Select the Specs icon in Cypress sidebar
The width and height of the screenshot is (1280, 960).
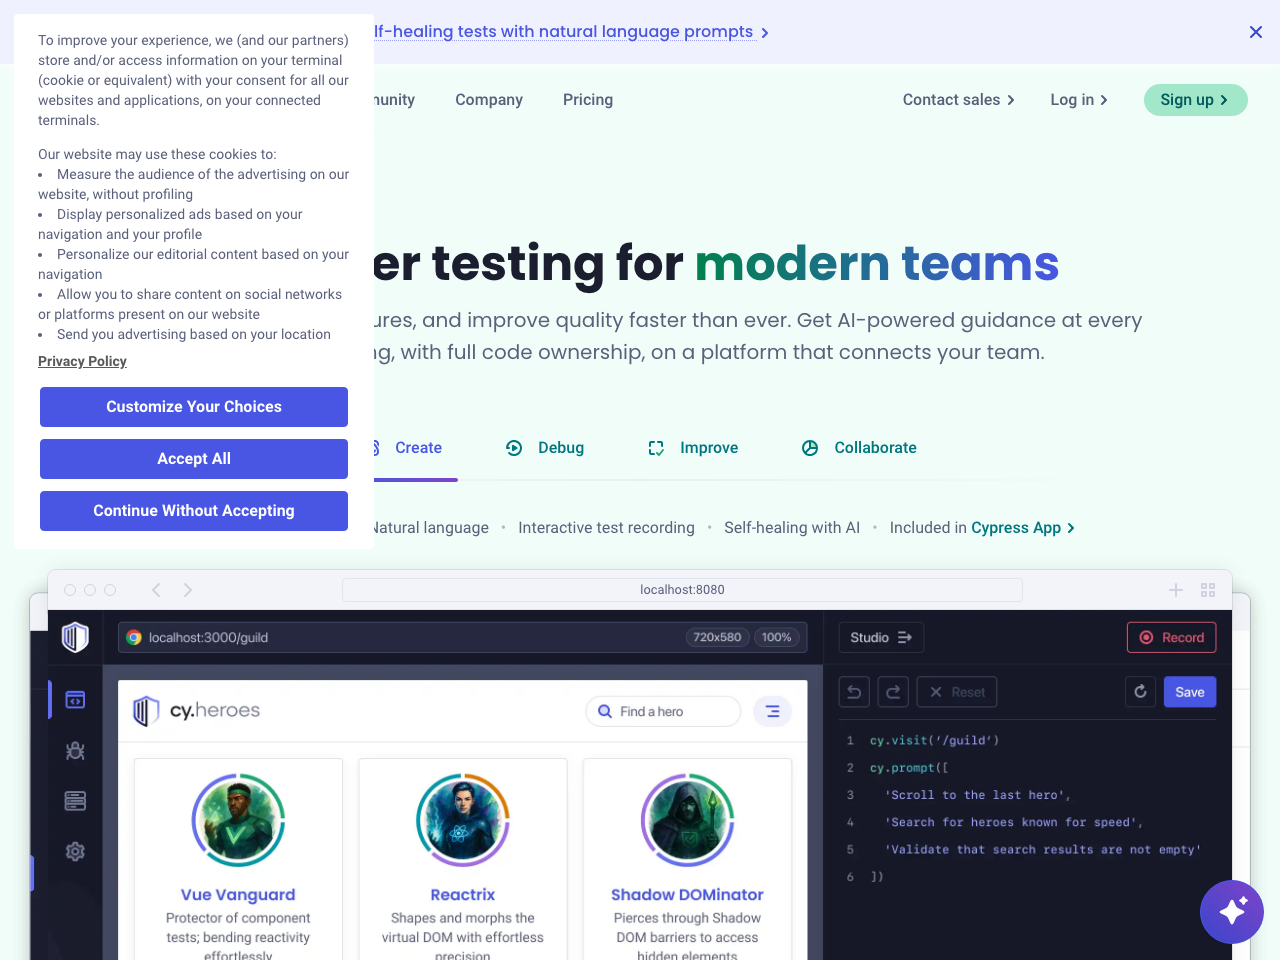(x=75, y=700)
